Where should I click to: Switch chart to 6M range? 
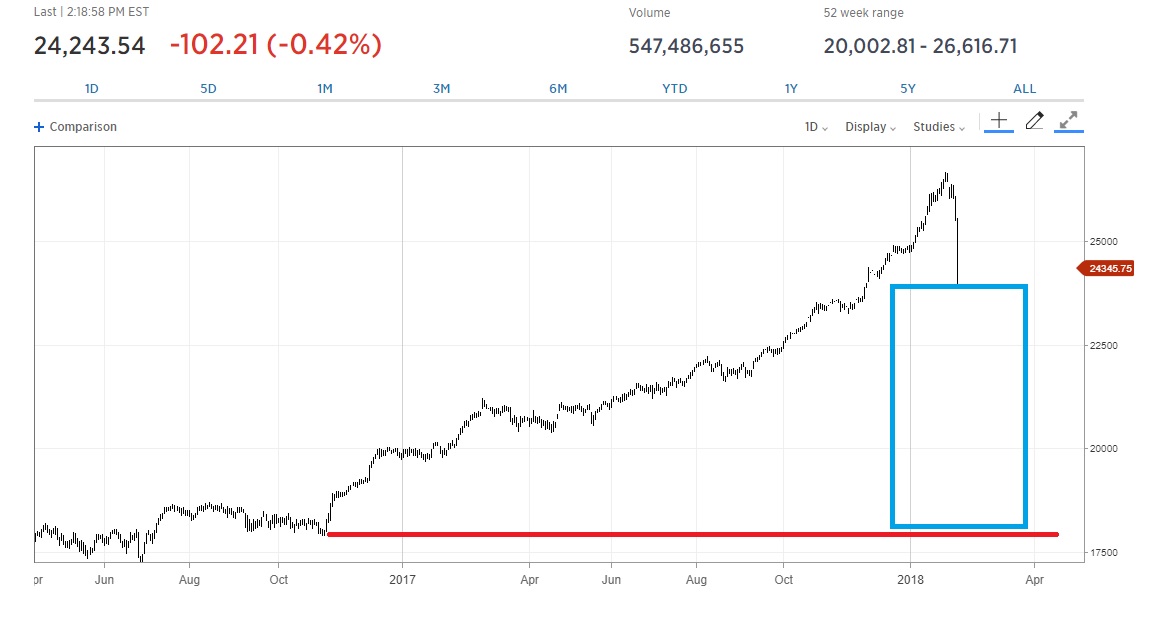click(558, 88)
